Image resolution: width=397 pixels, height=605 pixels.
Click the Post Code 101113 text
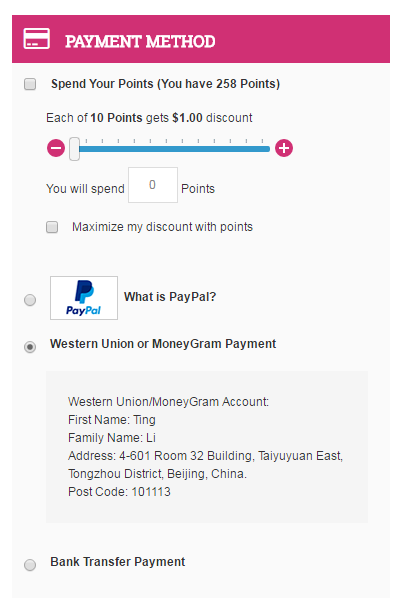[x=119, y=492]
